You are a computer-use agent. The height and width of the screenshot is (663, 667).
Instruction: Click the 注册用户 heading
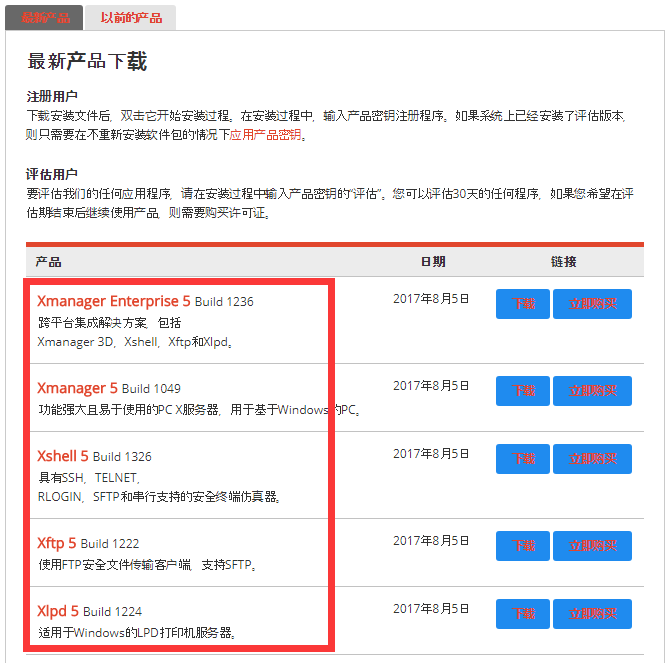coord(52,96)
